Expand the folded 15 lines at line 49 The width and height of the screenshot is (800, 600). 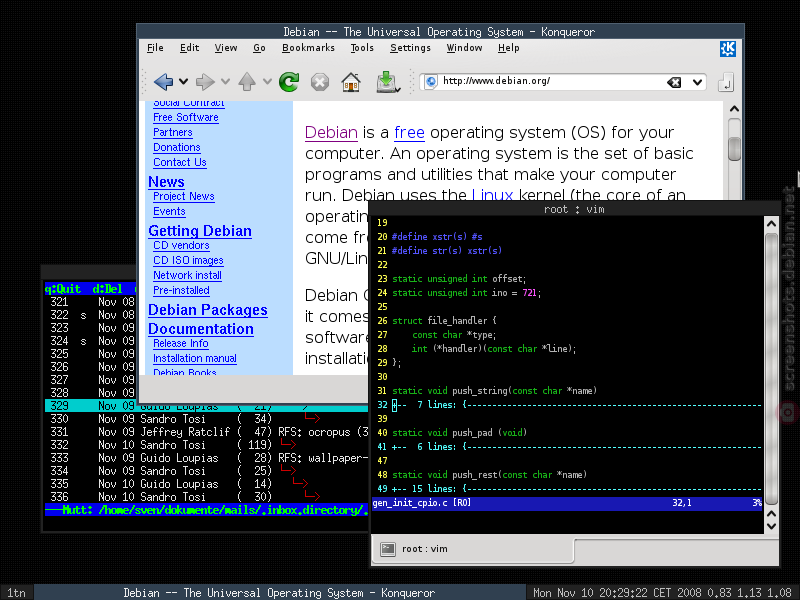tap(577, 489)
